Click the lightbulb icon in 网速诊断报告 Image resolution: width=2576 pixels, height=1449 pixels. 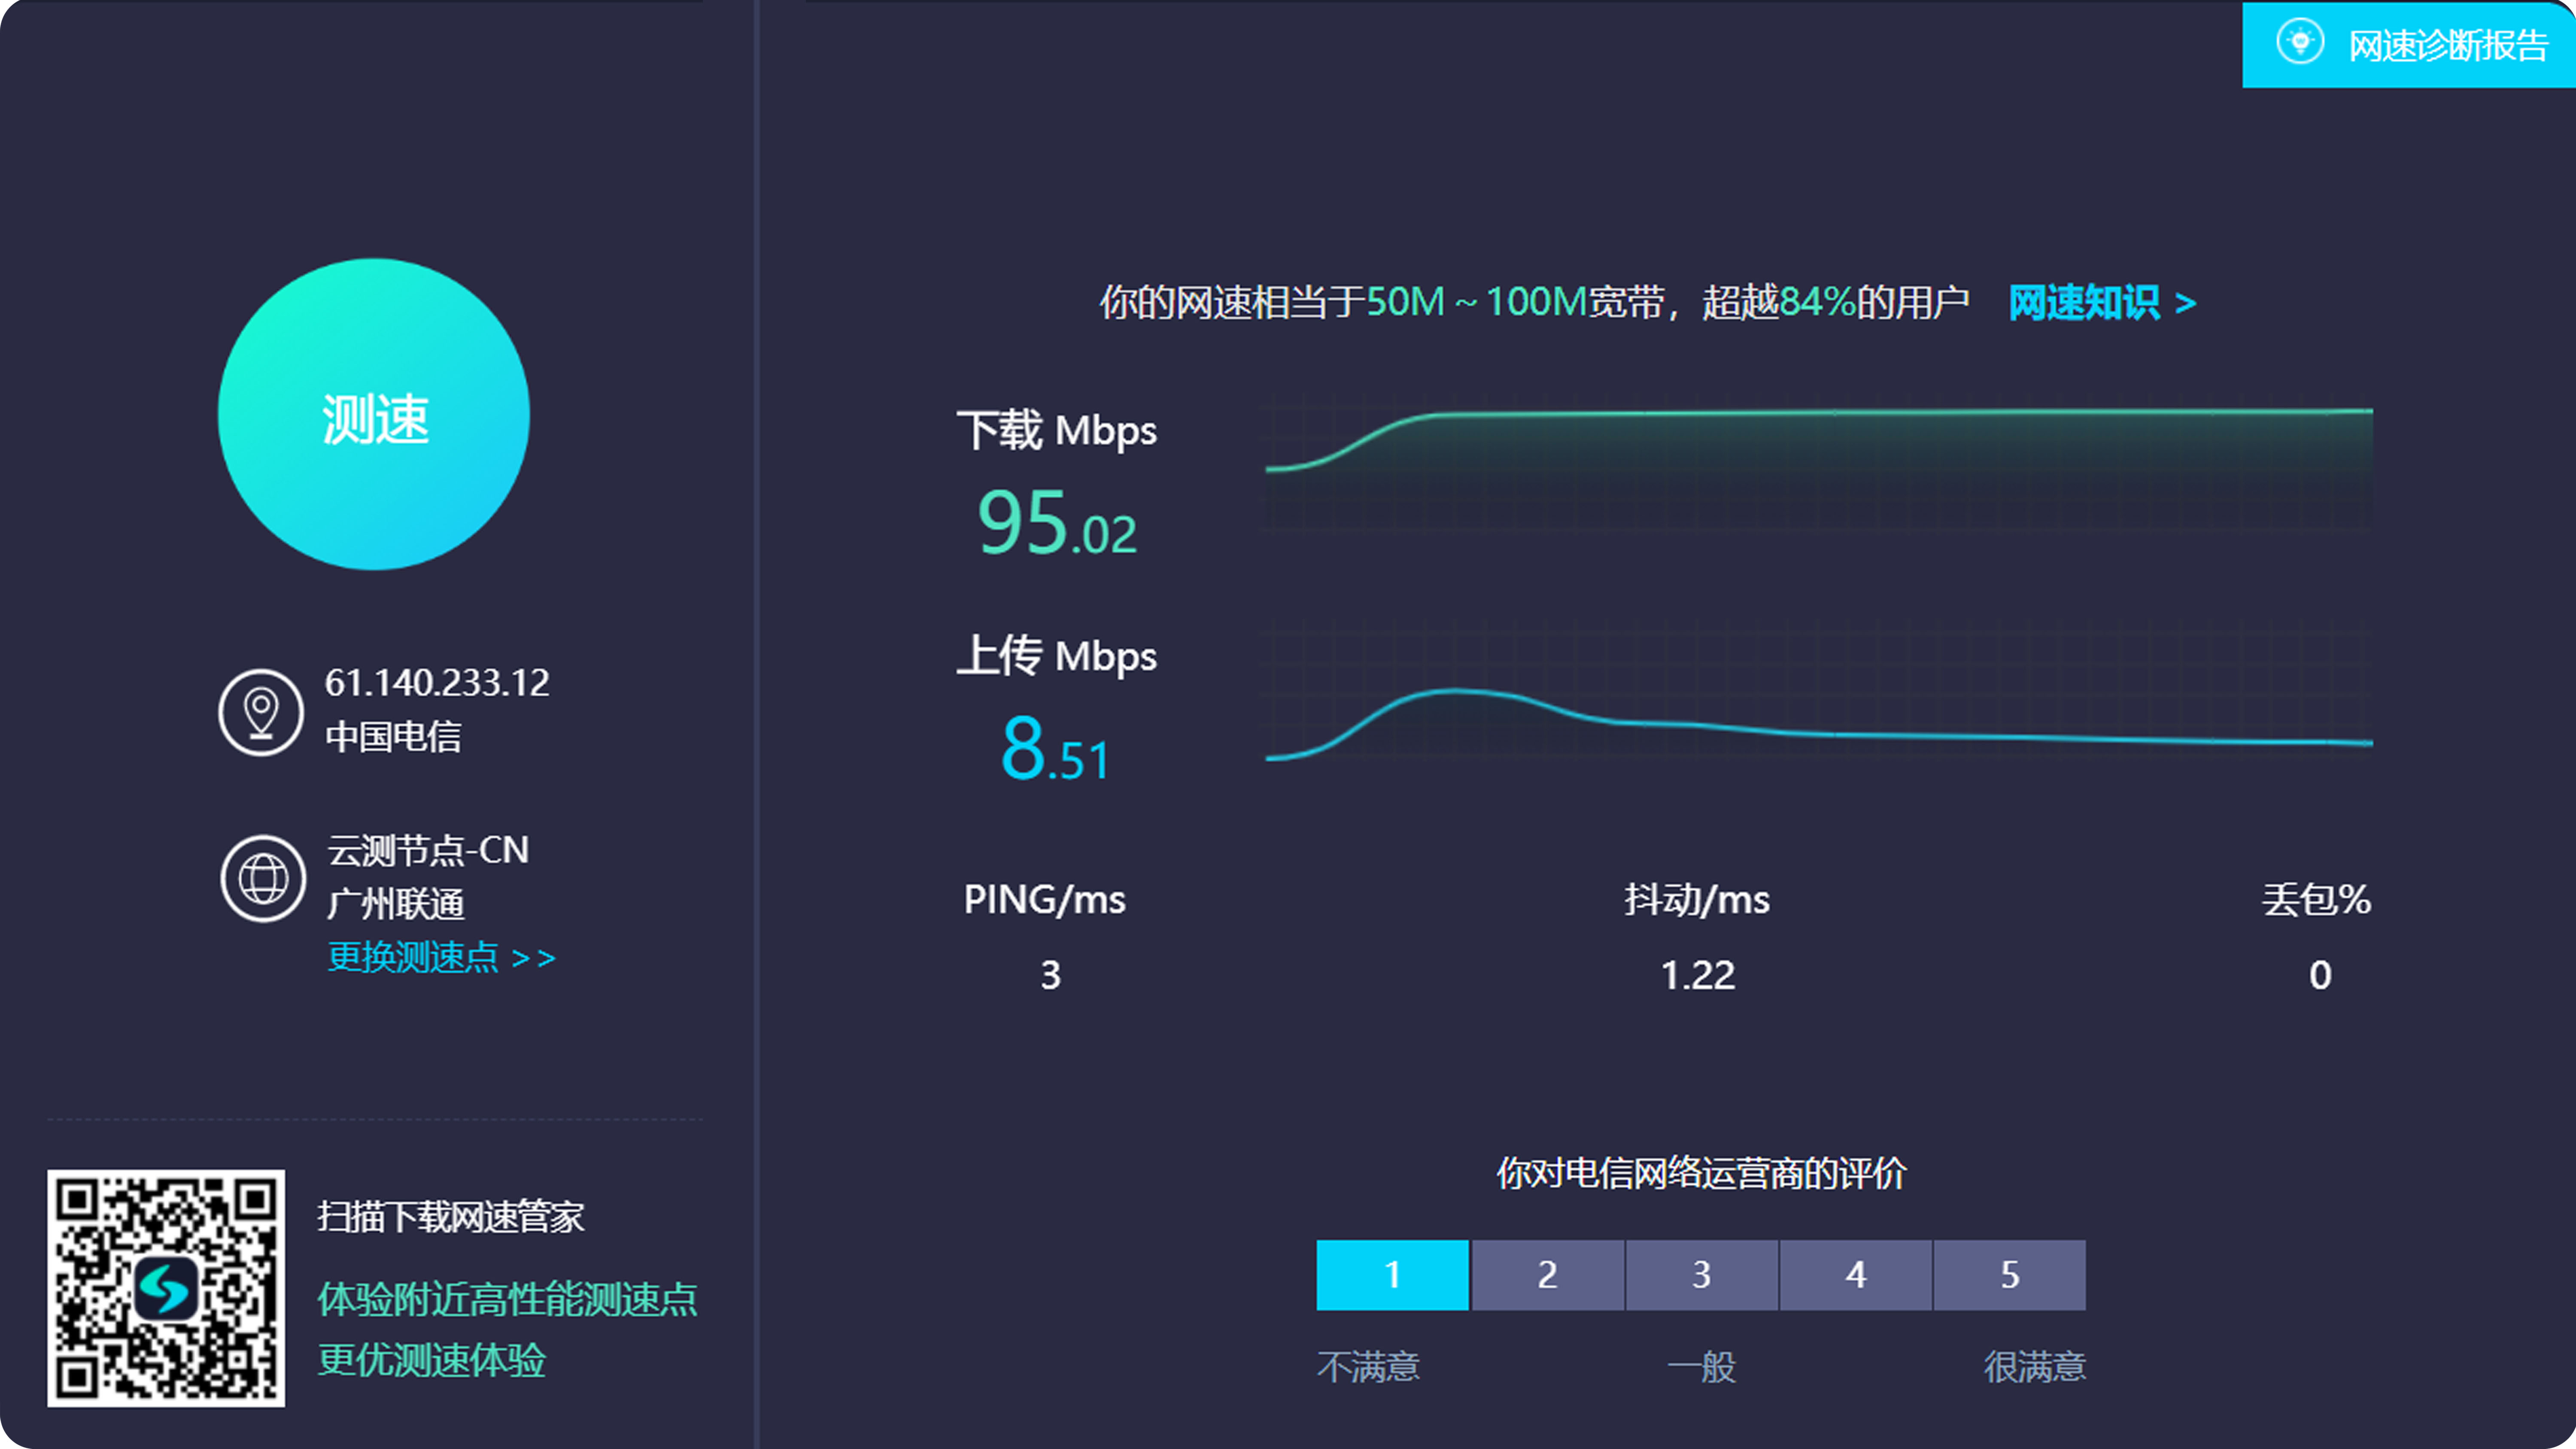pos(2300,43)
